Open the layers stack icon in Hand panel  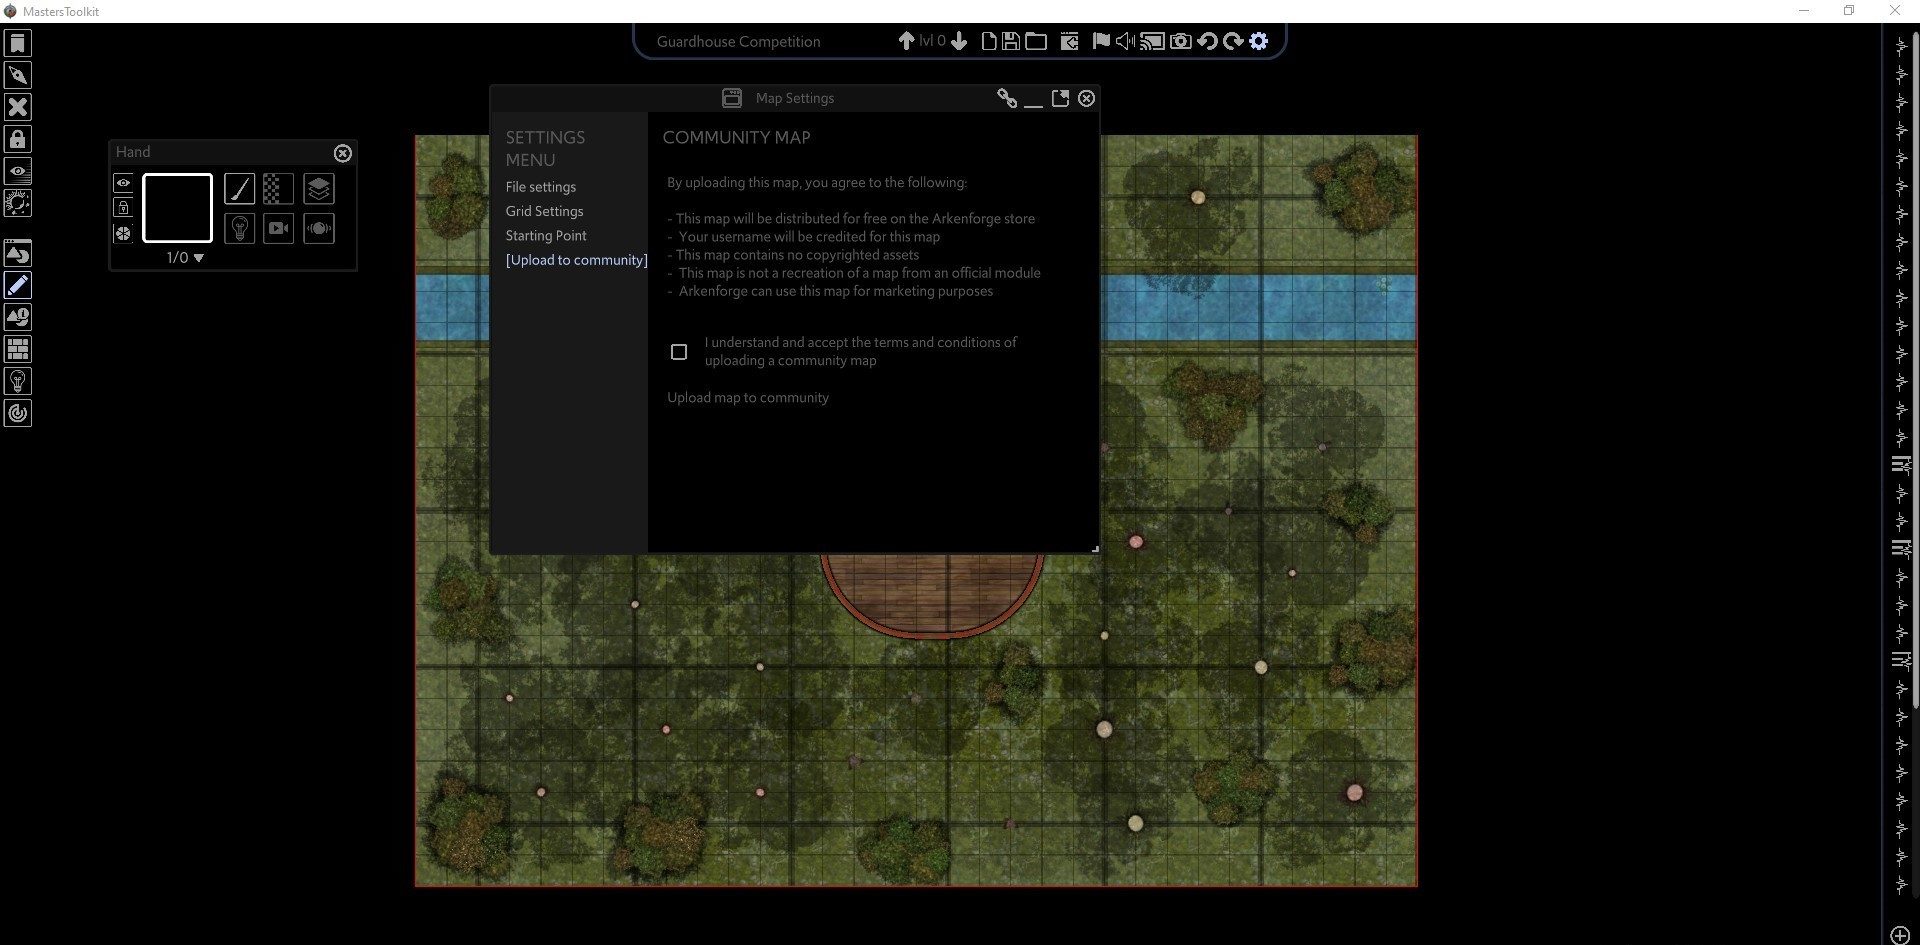pyautogui.click(x=318, y=189)
